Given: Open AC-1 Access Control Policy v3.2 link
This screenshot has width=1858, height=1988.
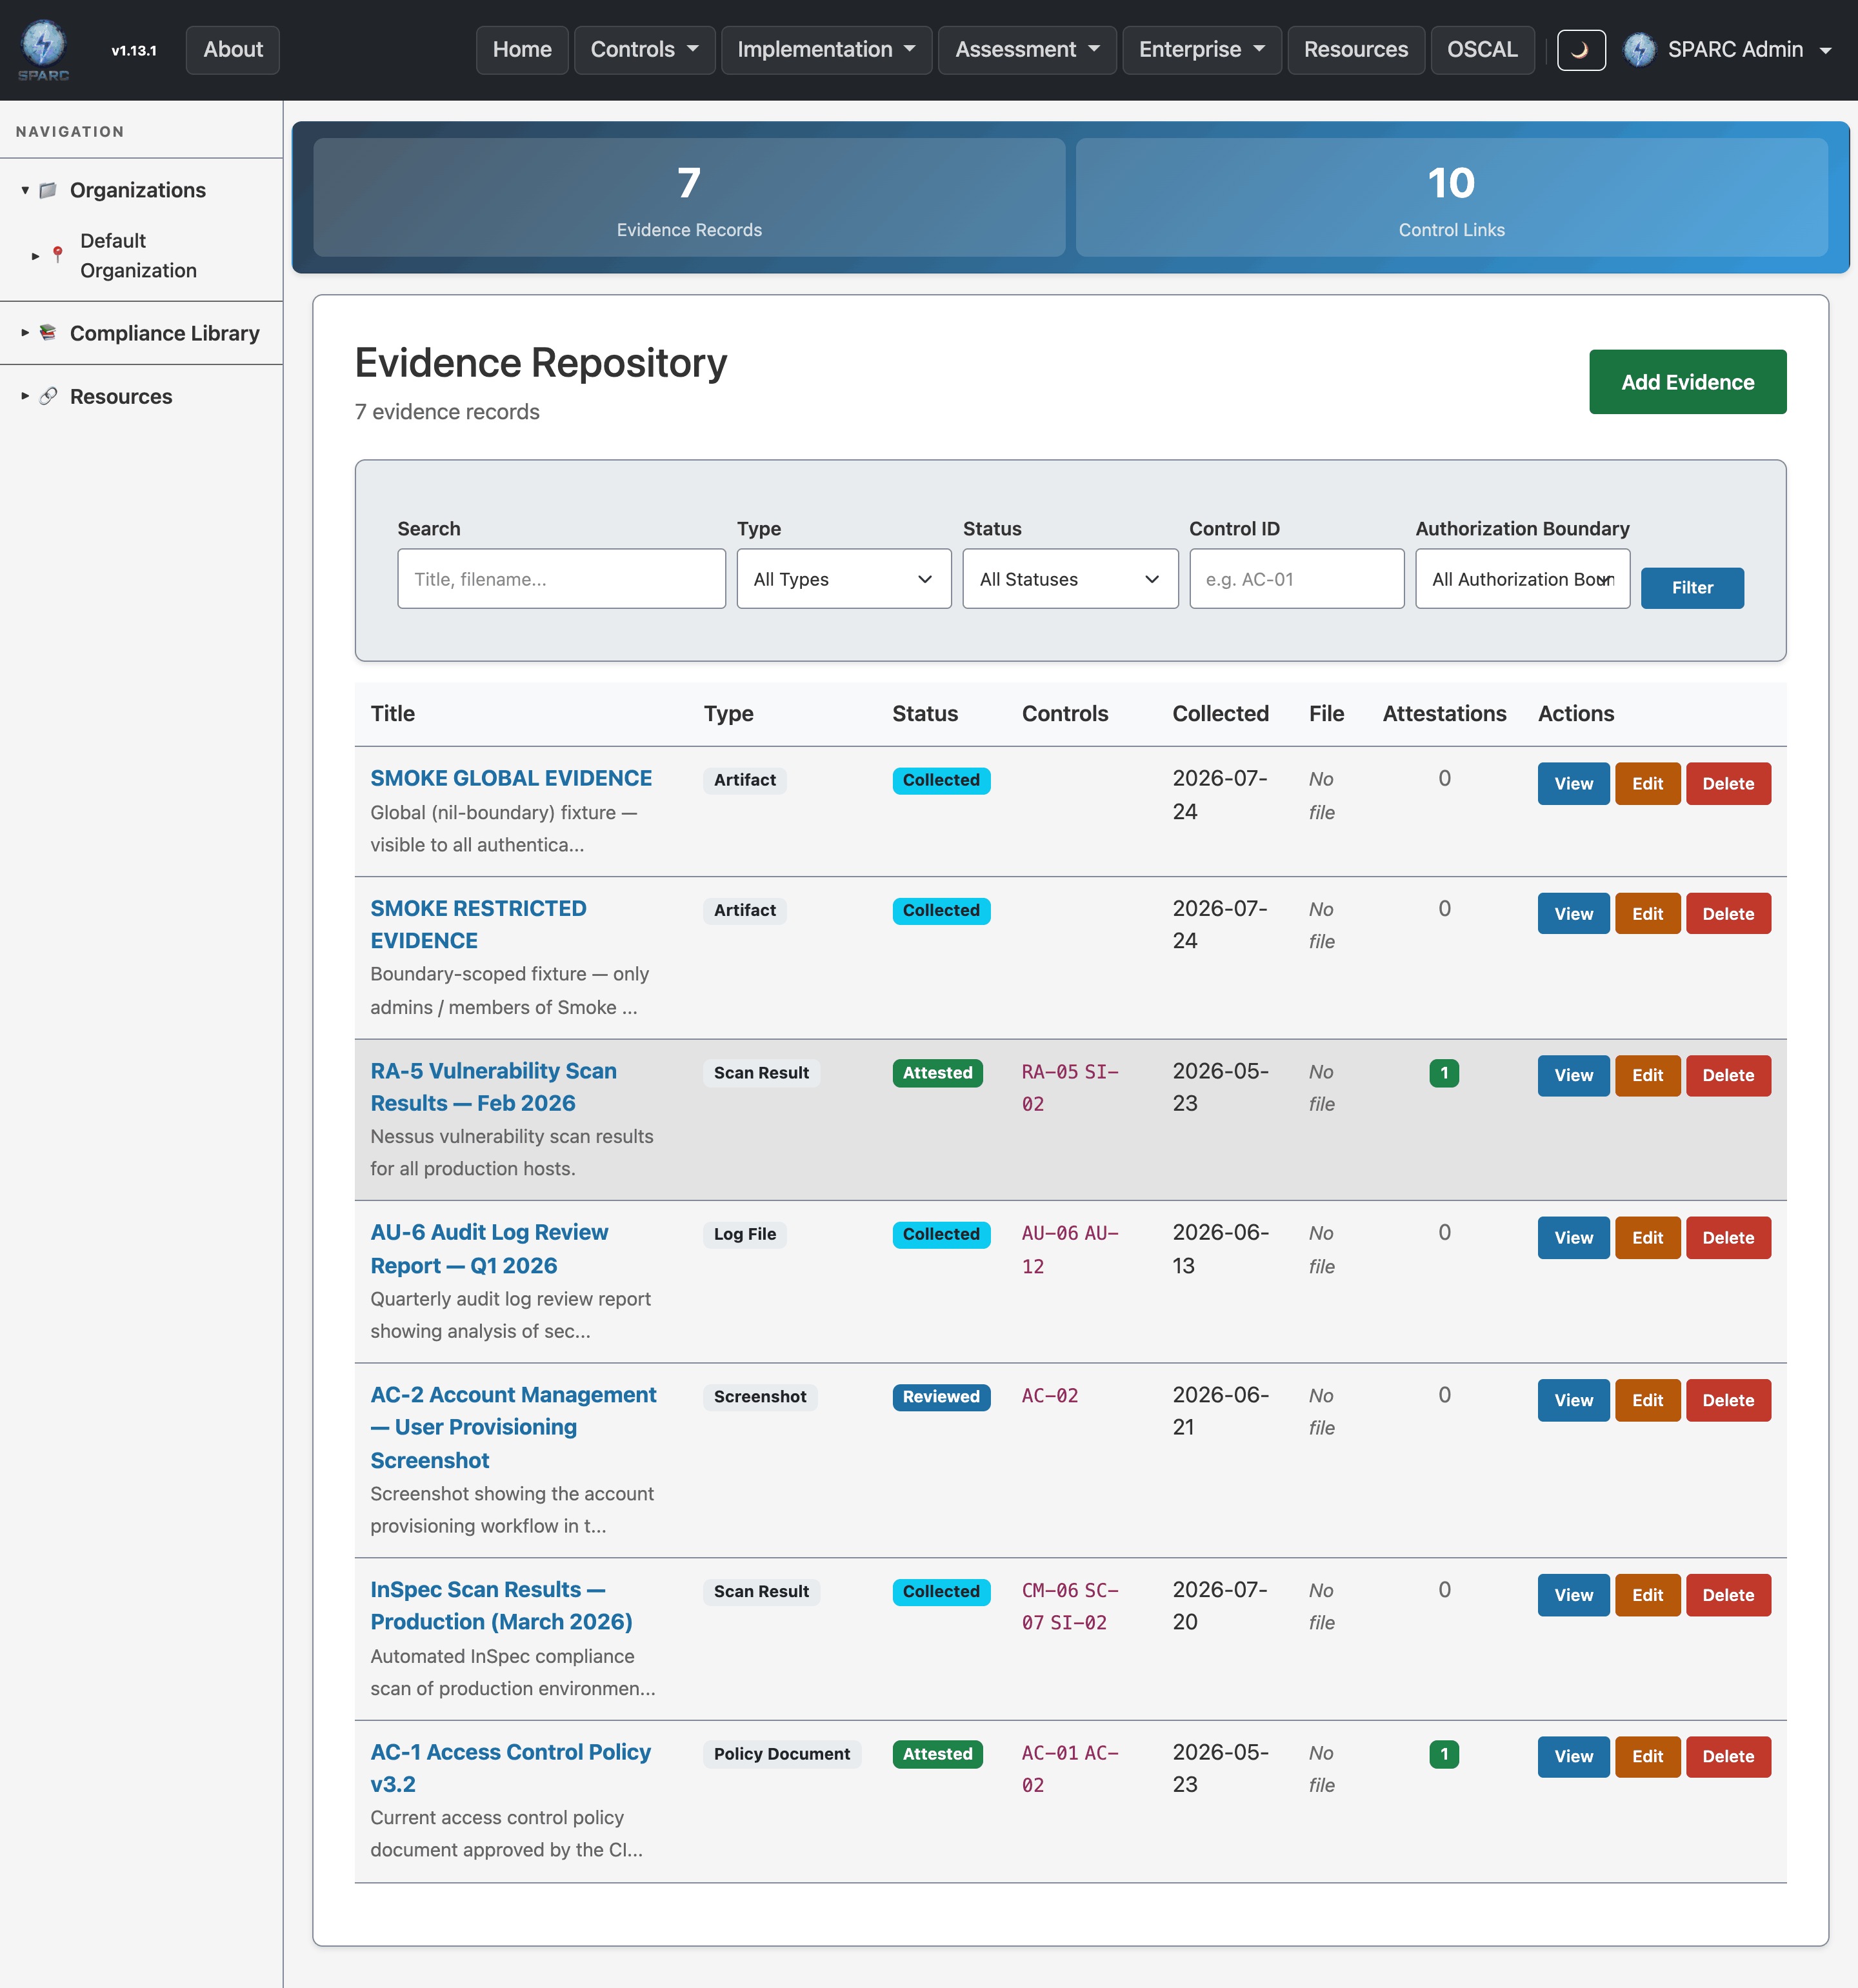Looking at the screenshot, I should point(510,1768).
